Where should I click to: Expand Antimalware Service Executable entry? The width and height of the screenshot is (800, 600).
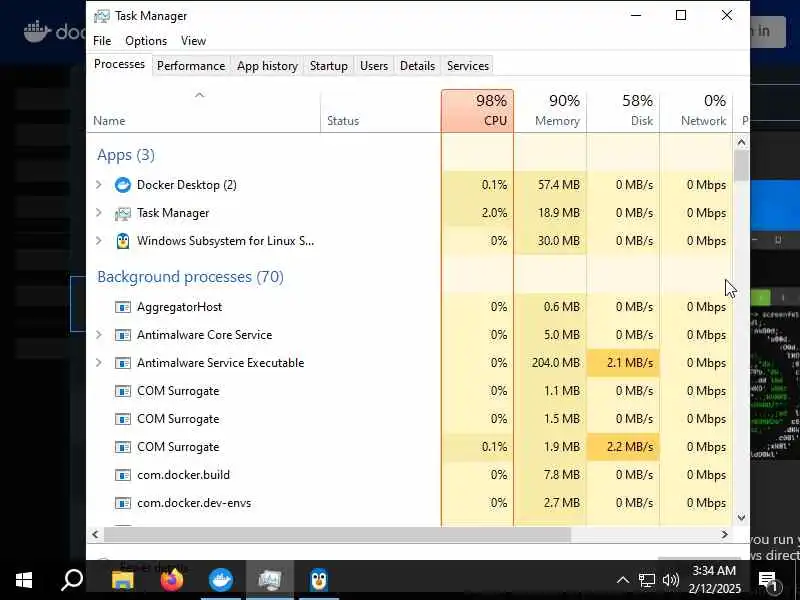pos(99,363)
